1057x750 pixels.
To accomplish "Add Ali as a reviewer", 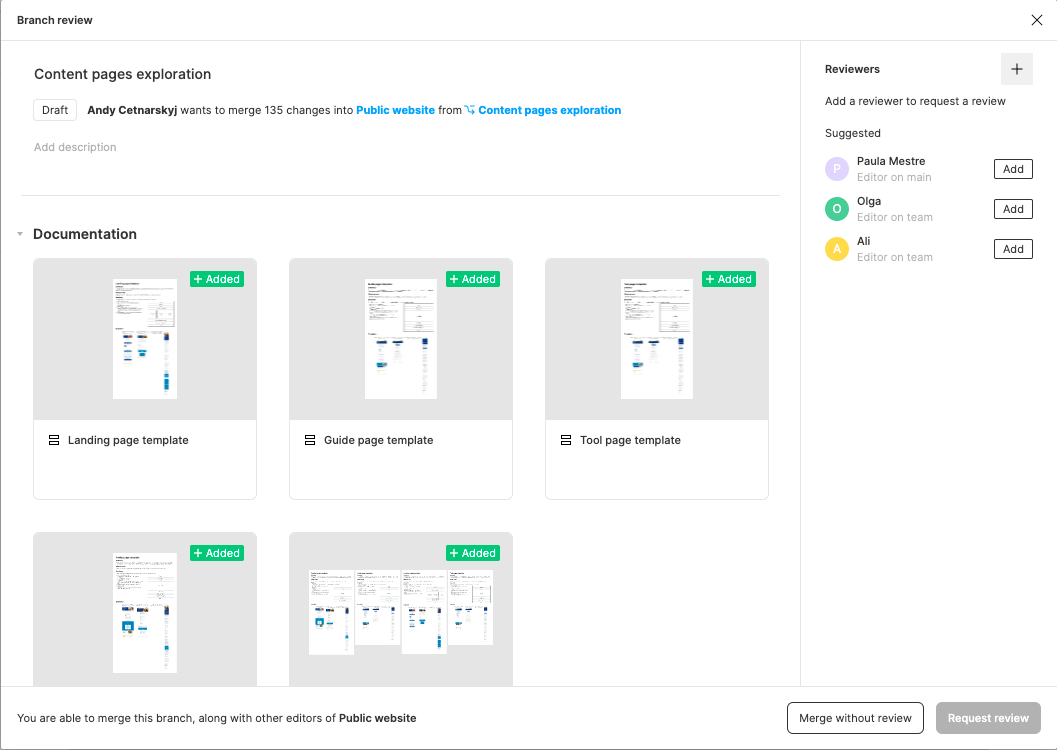I will click(x=1013, y=249).
